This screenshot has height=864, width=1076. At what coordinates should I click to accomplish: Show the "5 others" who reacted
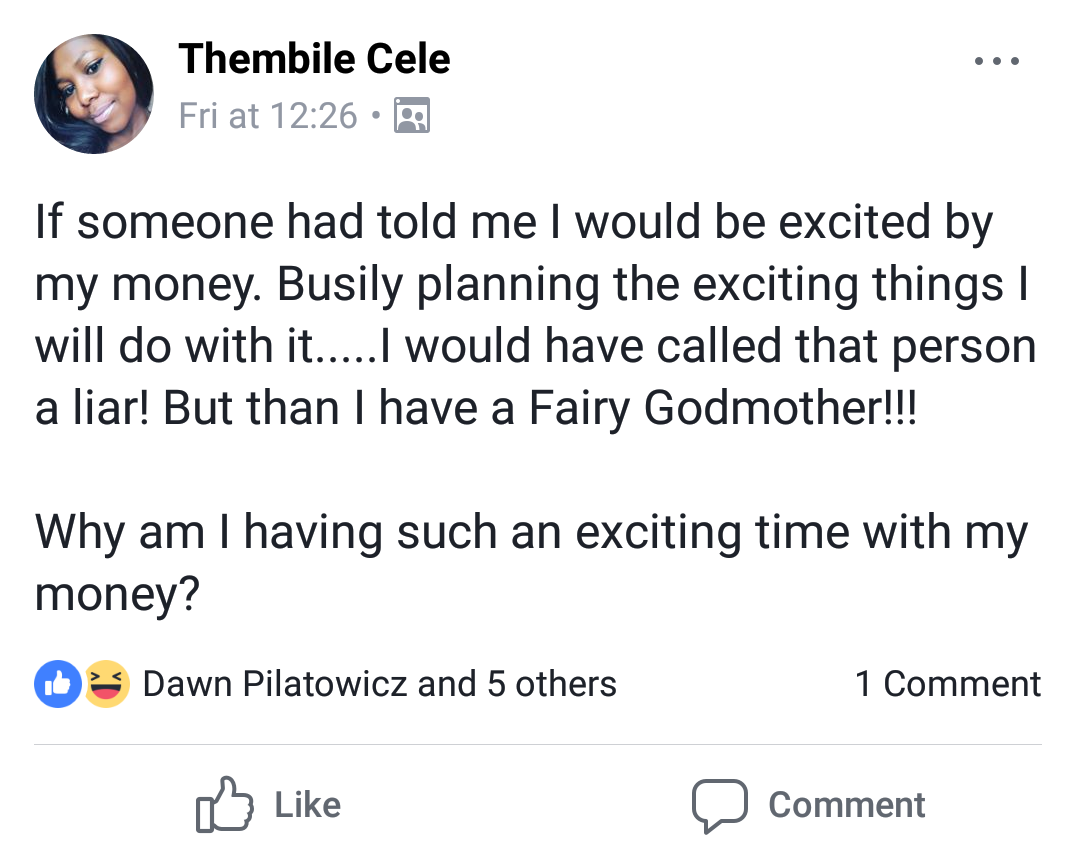point(551,684)
